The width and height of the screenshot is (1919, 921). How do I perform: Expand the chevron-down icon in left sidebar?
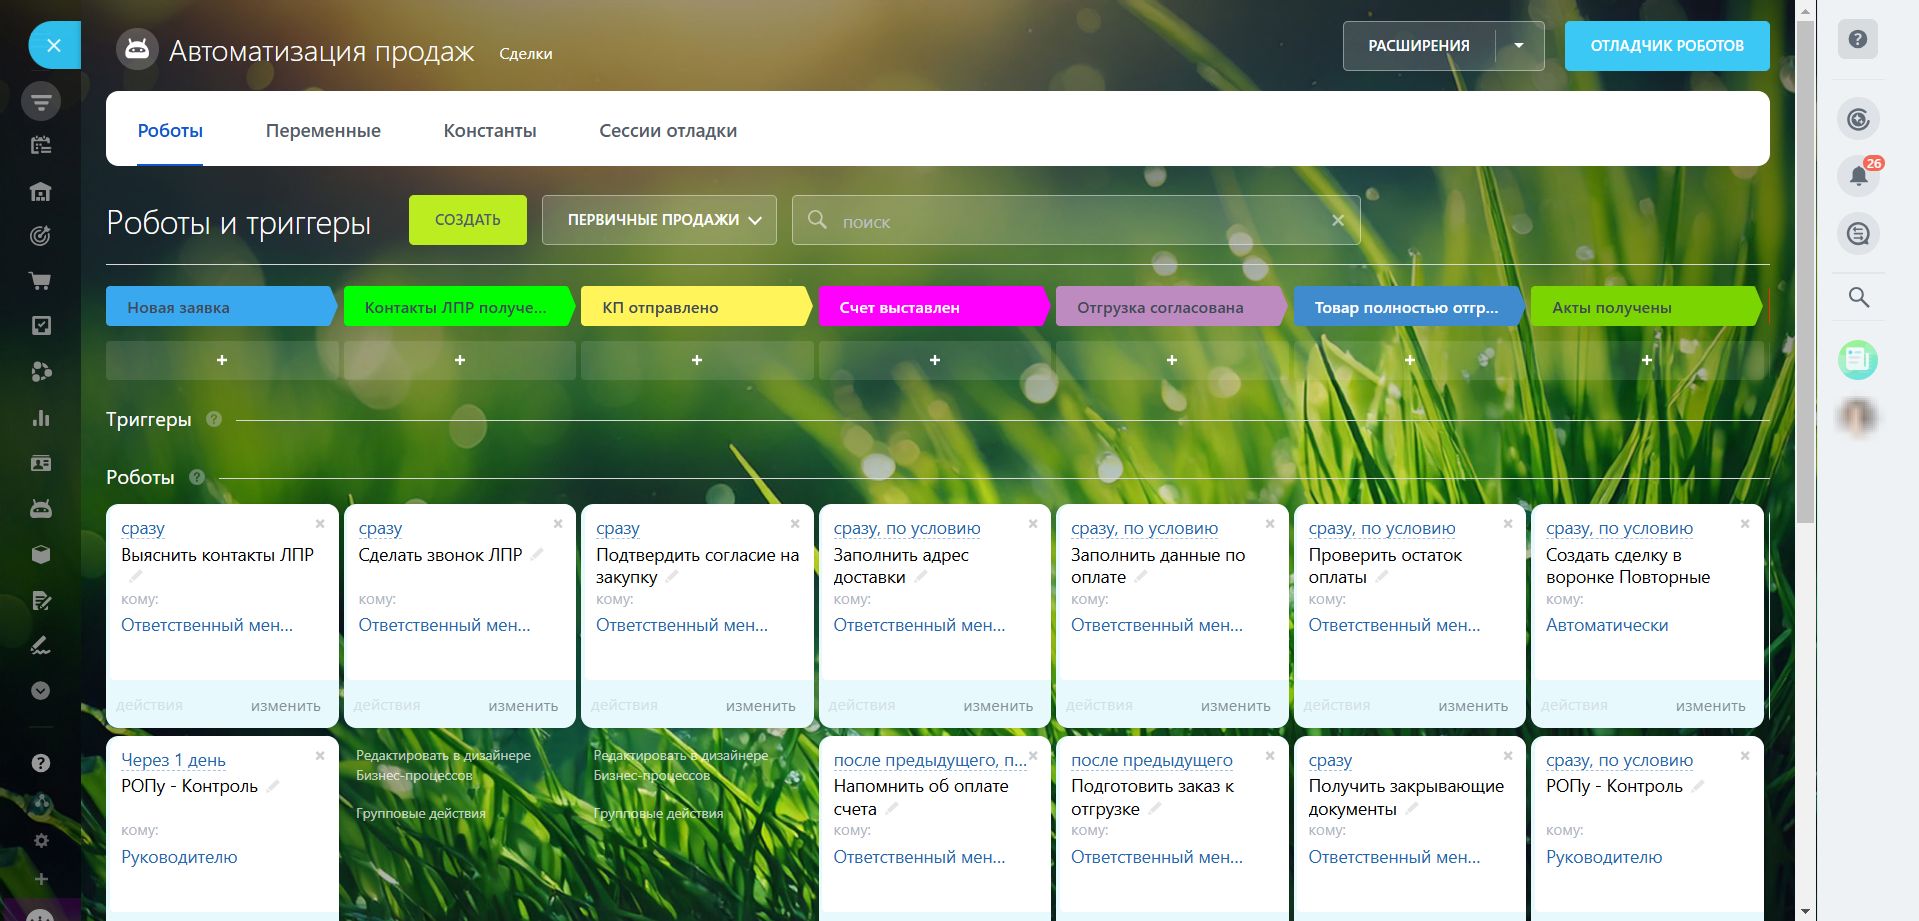click(41, 690)
